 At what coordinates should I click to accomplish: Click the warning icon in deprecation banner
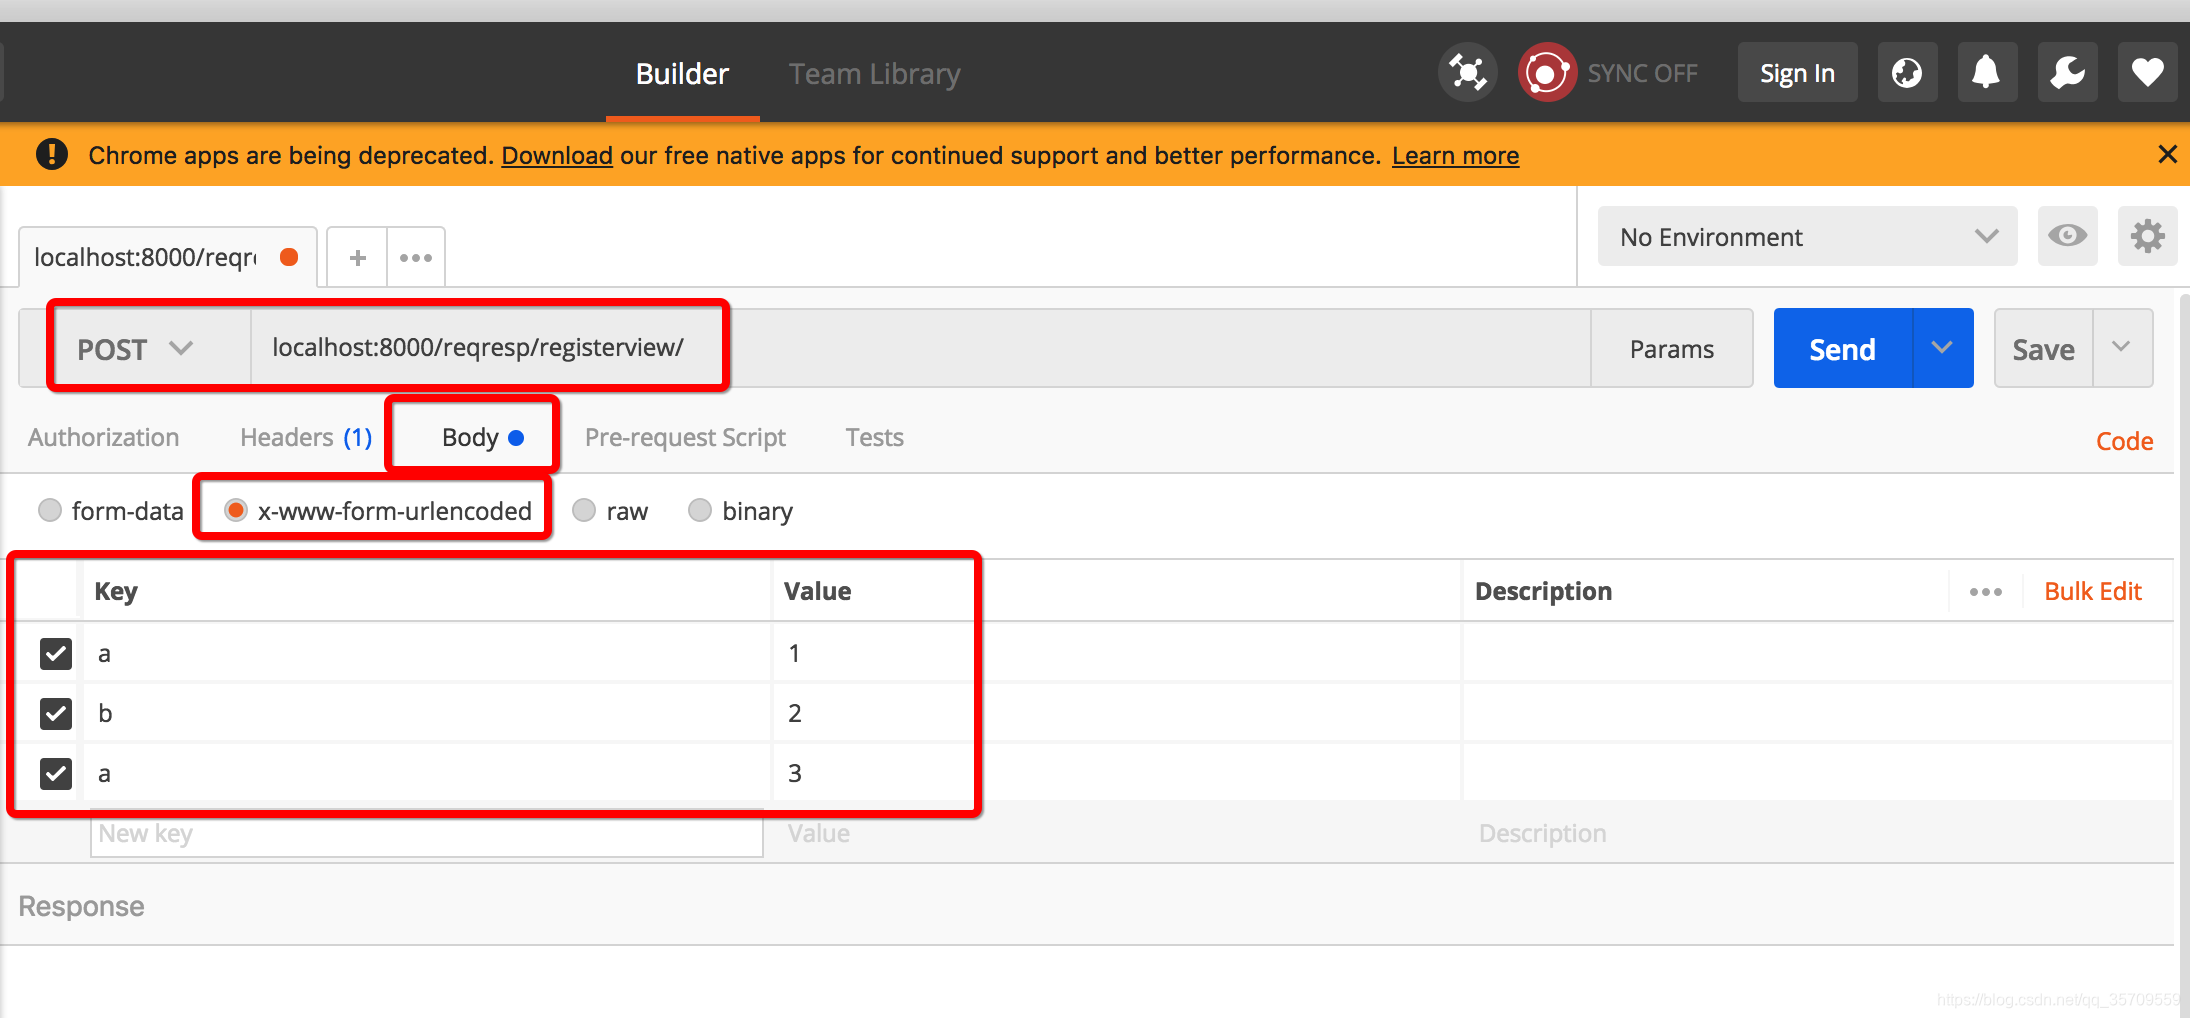52,155
